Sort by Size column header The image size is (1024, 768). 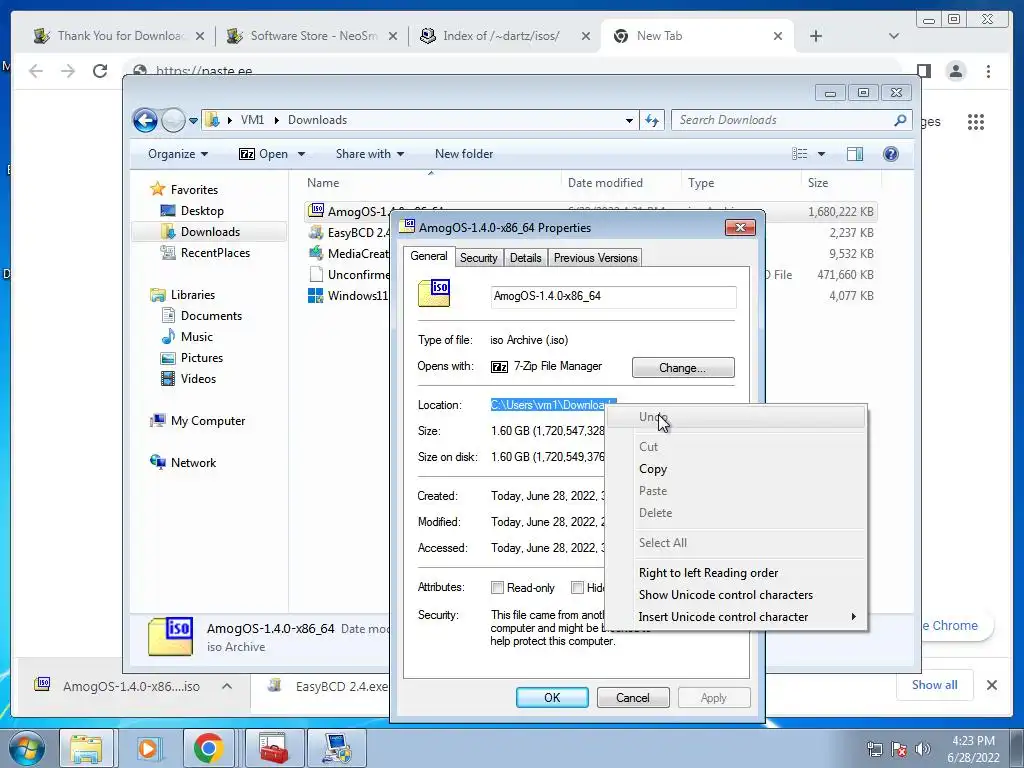point(818,183)
